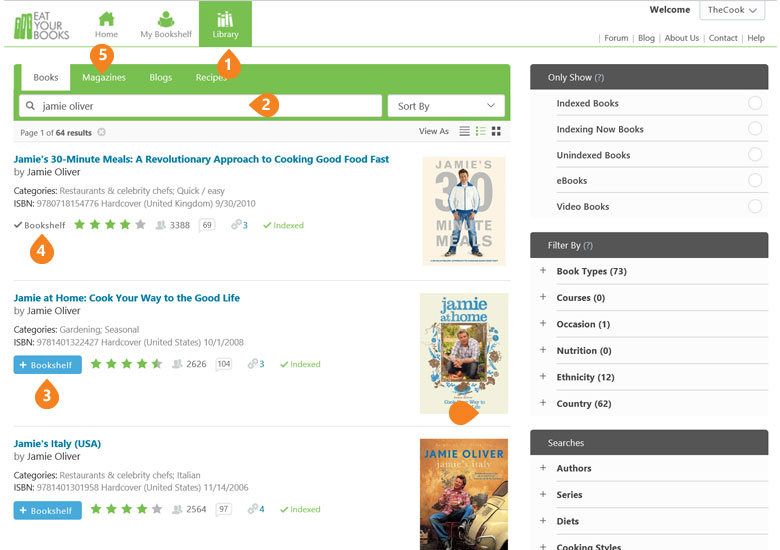Open the 97 notes bubble for Jamie's Italy

[x=224, y=509]
